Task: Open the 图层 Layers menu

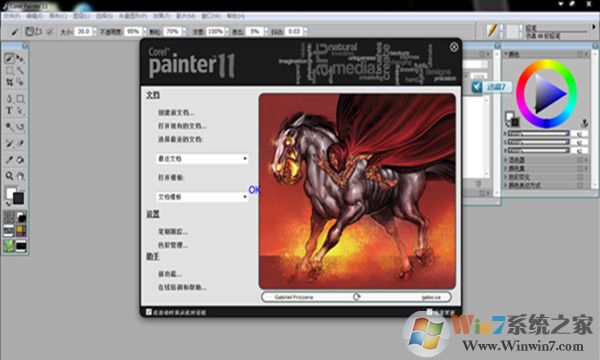Action: coord(81,16)
